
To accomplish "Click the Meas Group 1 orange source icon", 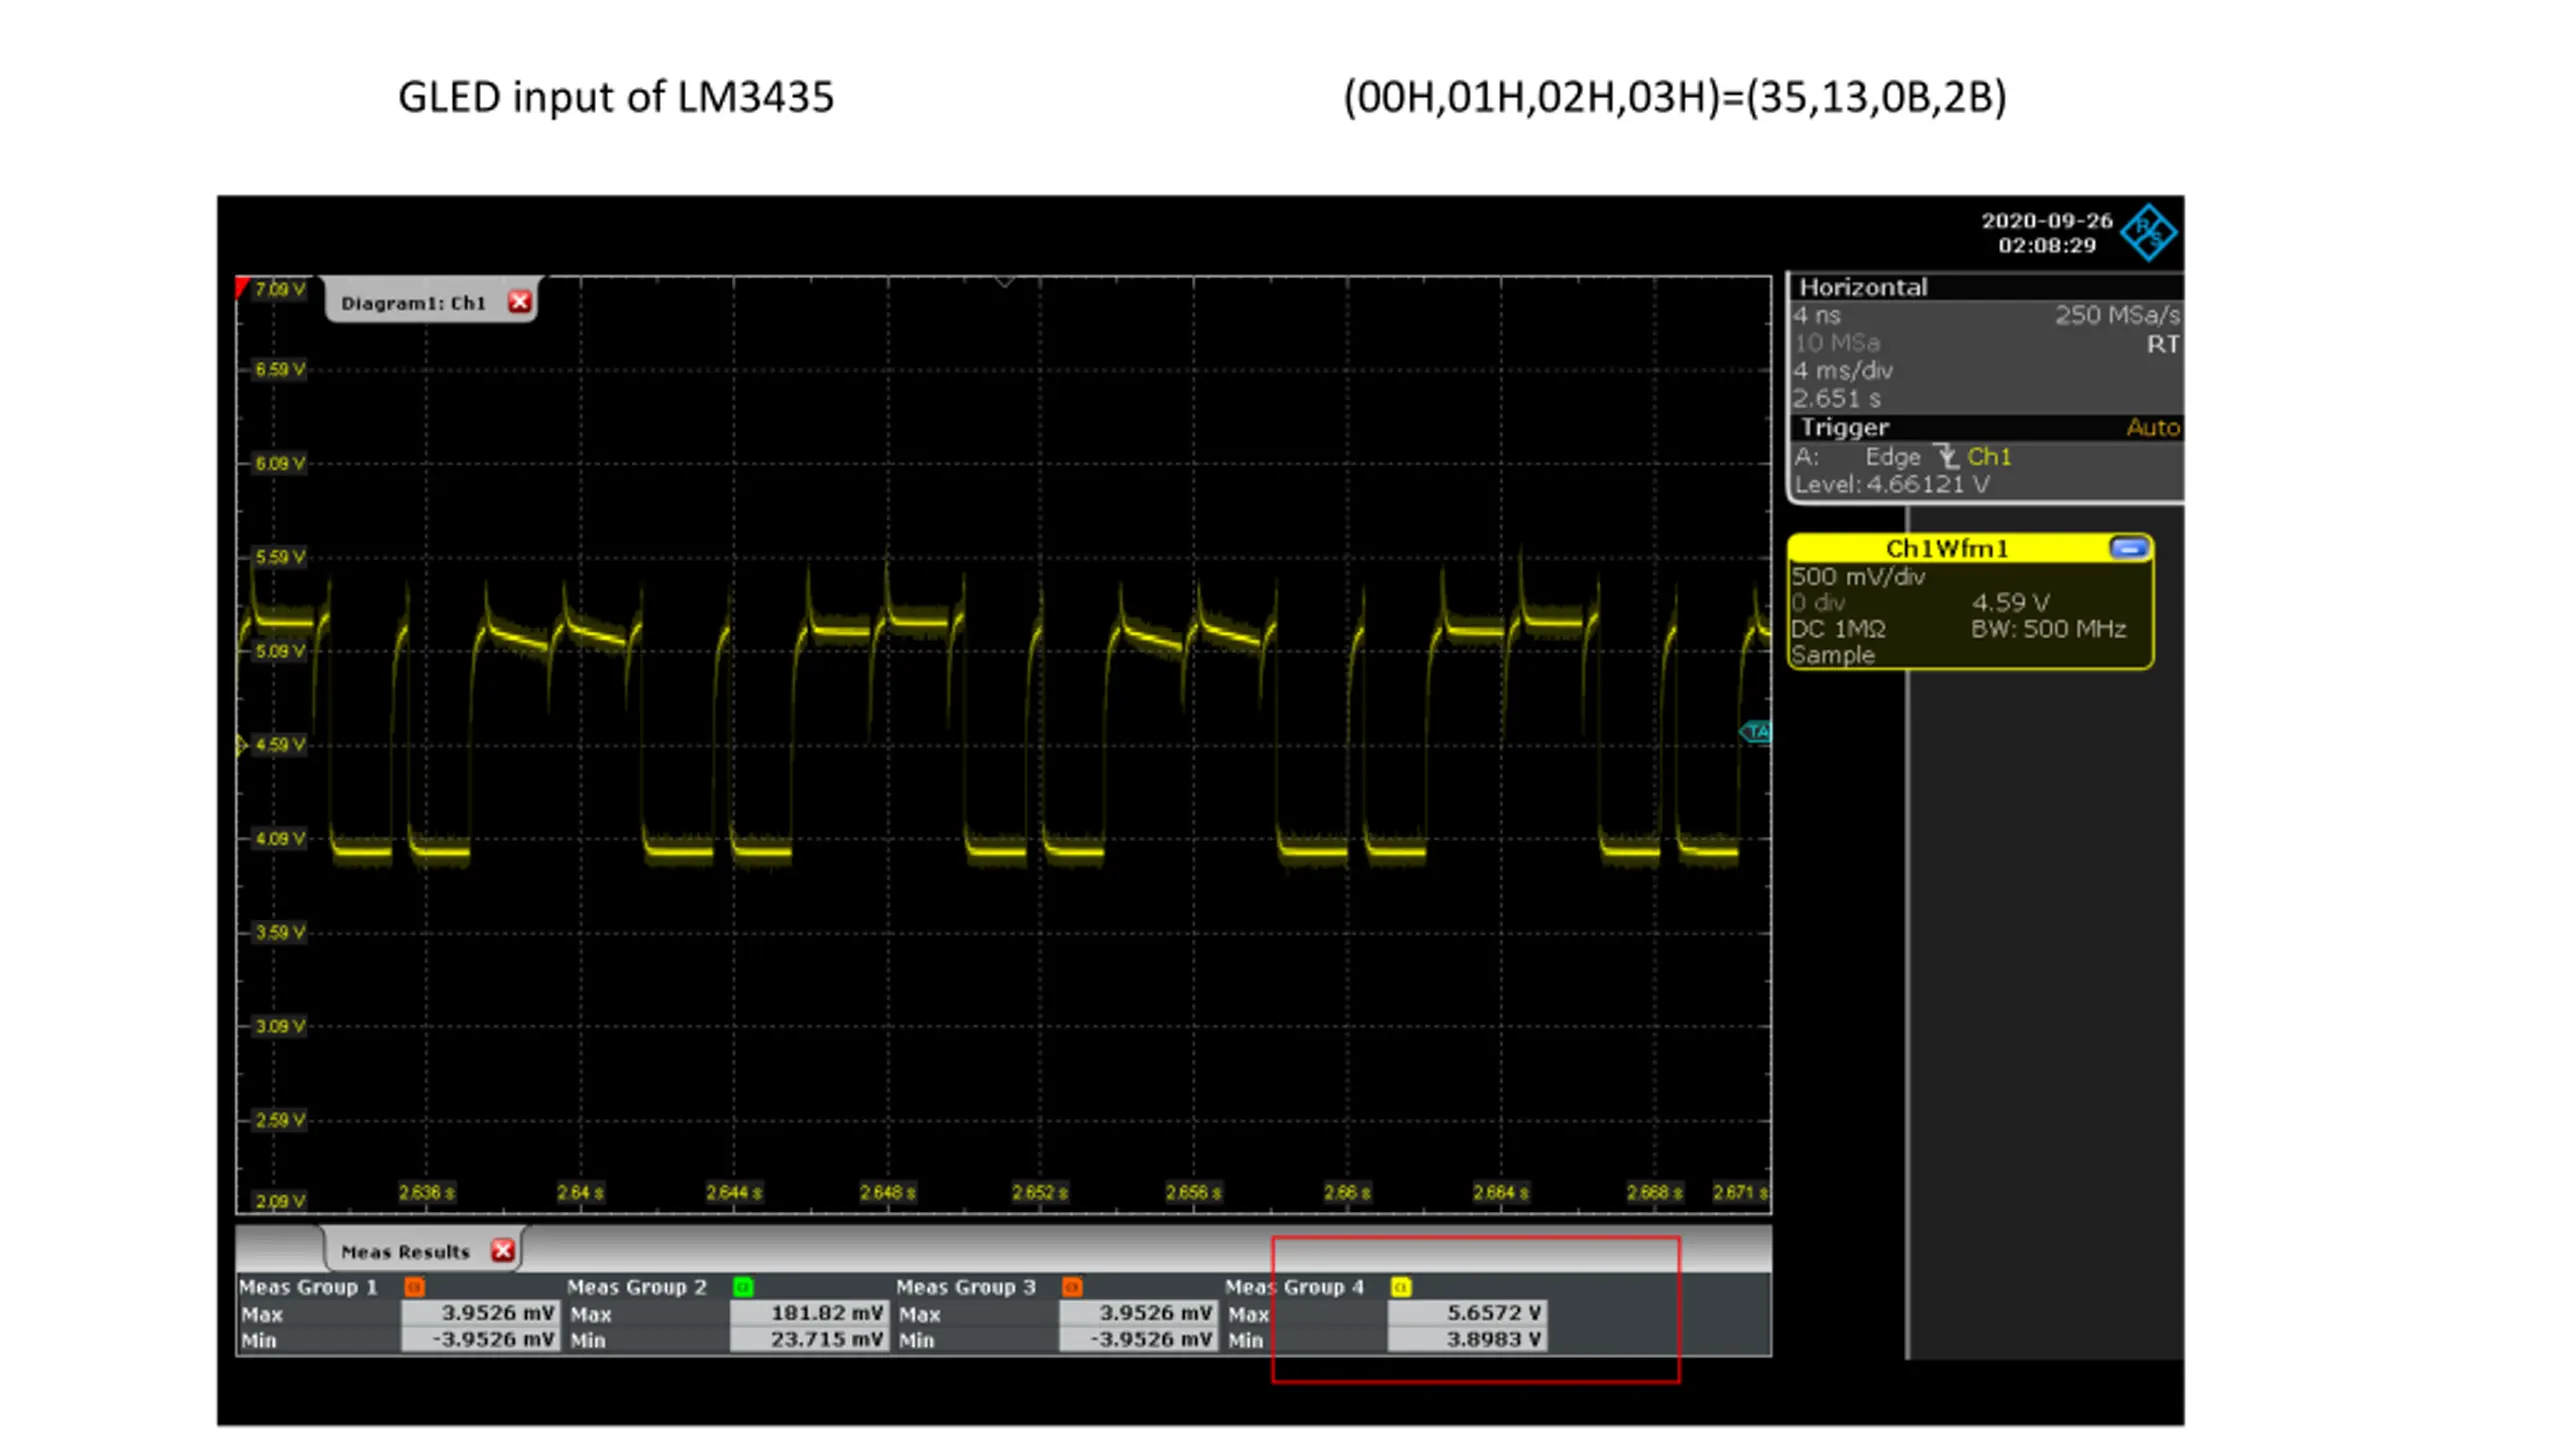I will [414, 1286].
